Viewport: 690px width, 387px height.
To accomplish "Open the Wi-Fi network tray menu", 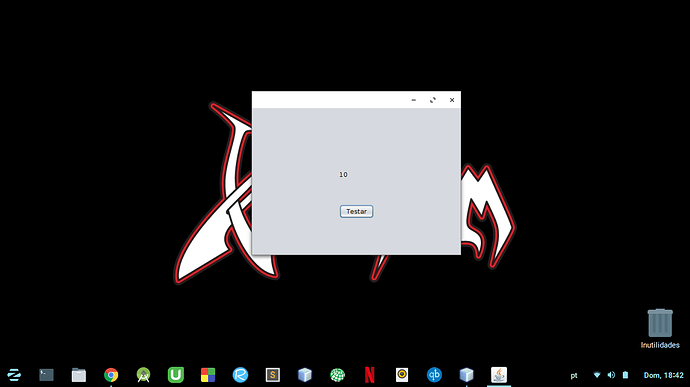I will (x=597, y=375).
